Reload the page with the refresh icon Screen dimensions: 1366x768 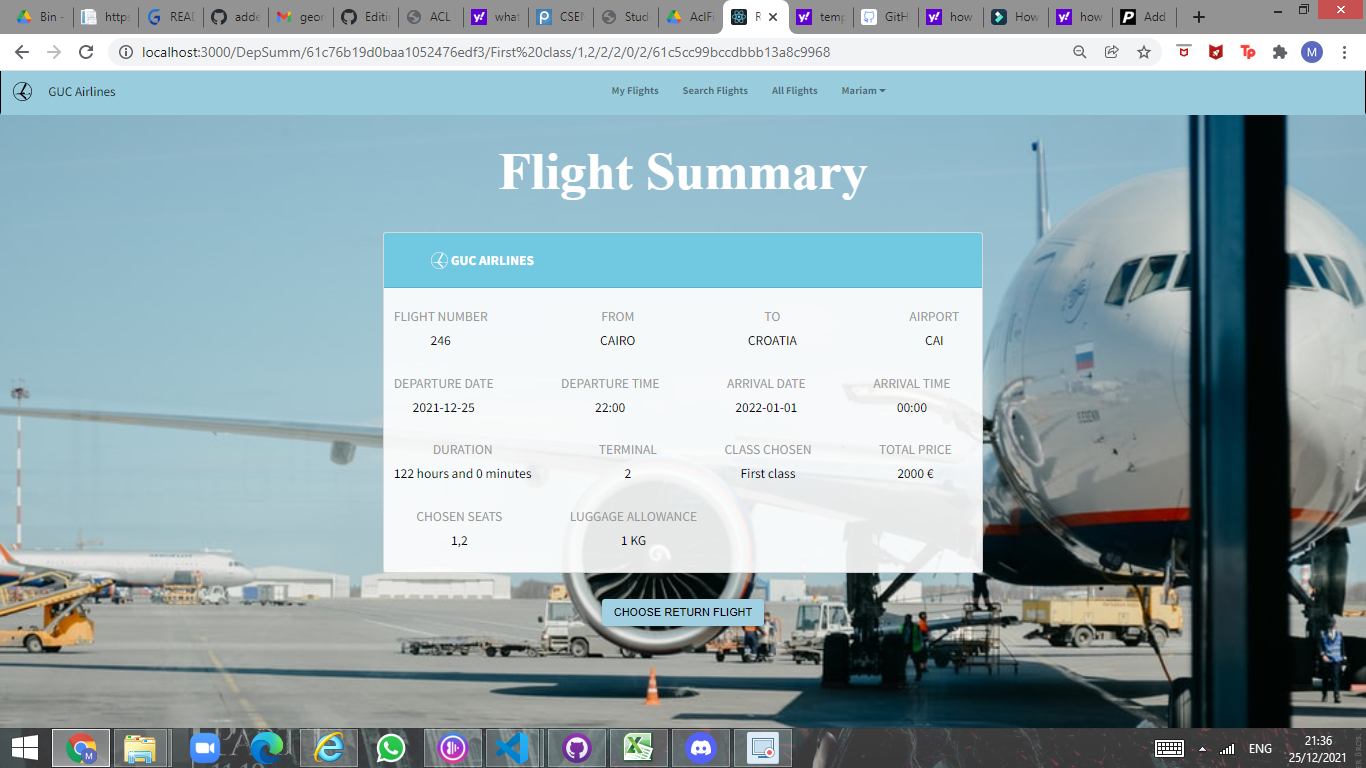[86, 52]
